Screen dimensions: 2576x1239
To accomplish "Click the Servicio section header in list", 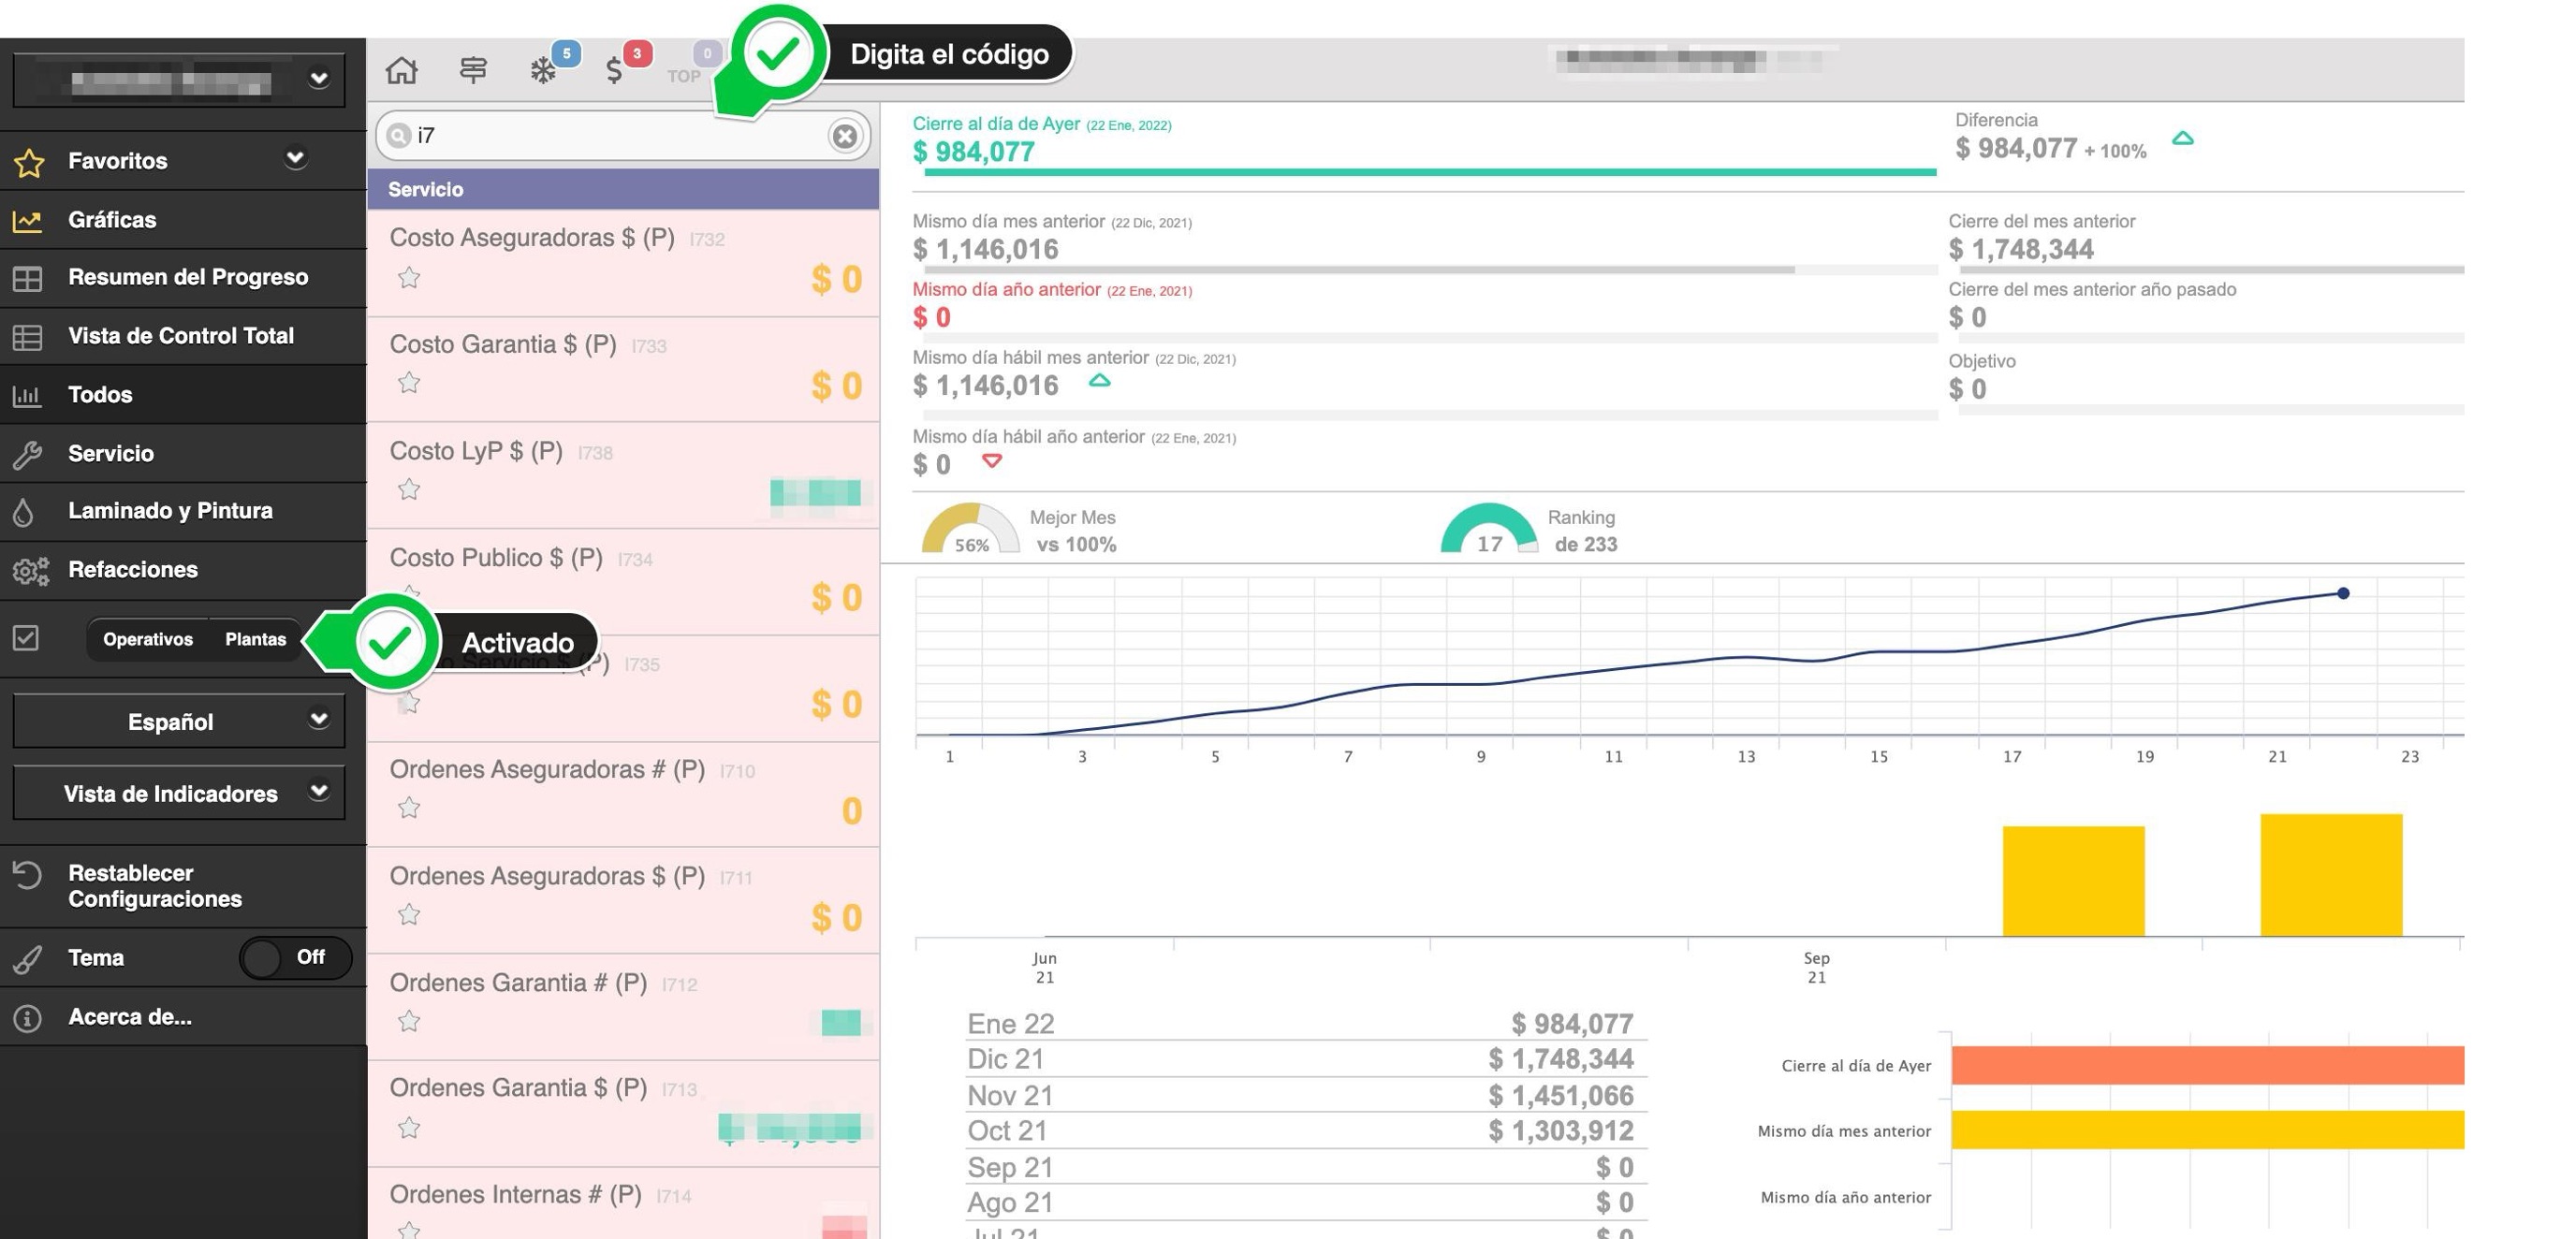I will 623,189.
